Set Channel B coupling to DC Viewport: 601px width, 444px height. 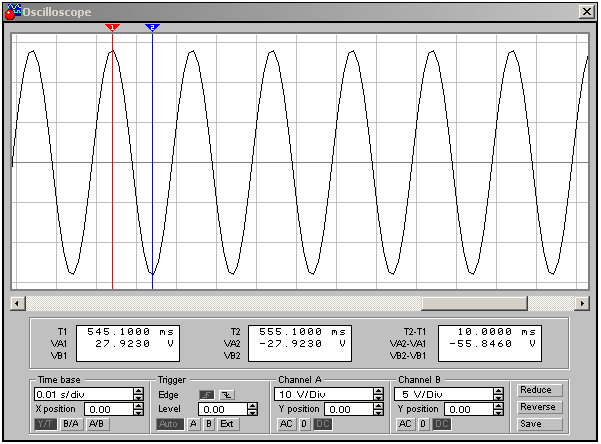[x=442, y=424]
